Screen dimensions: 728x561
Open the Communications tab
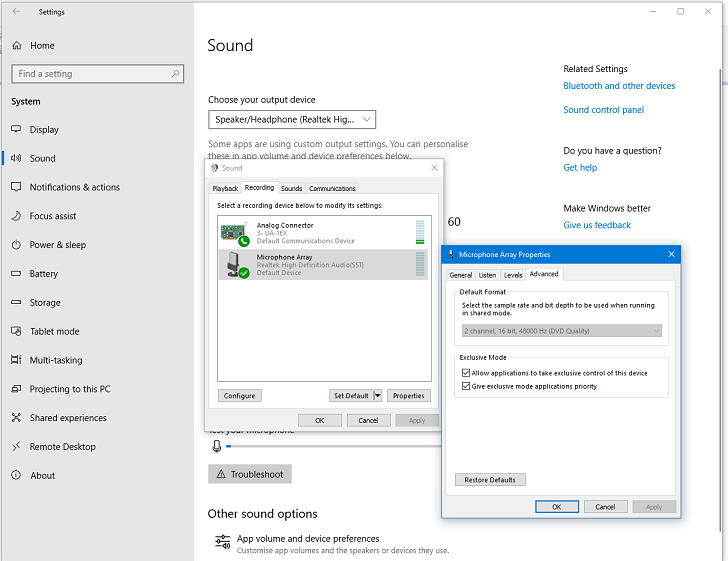(x=332, y=188)
